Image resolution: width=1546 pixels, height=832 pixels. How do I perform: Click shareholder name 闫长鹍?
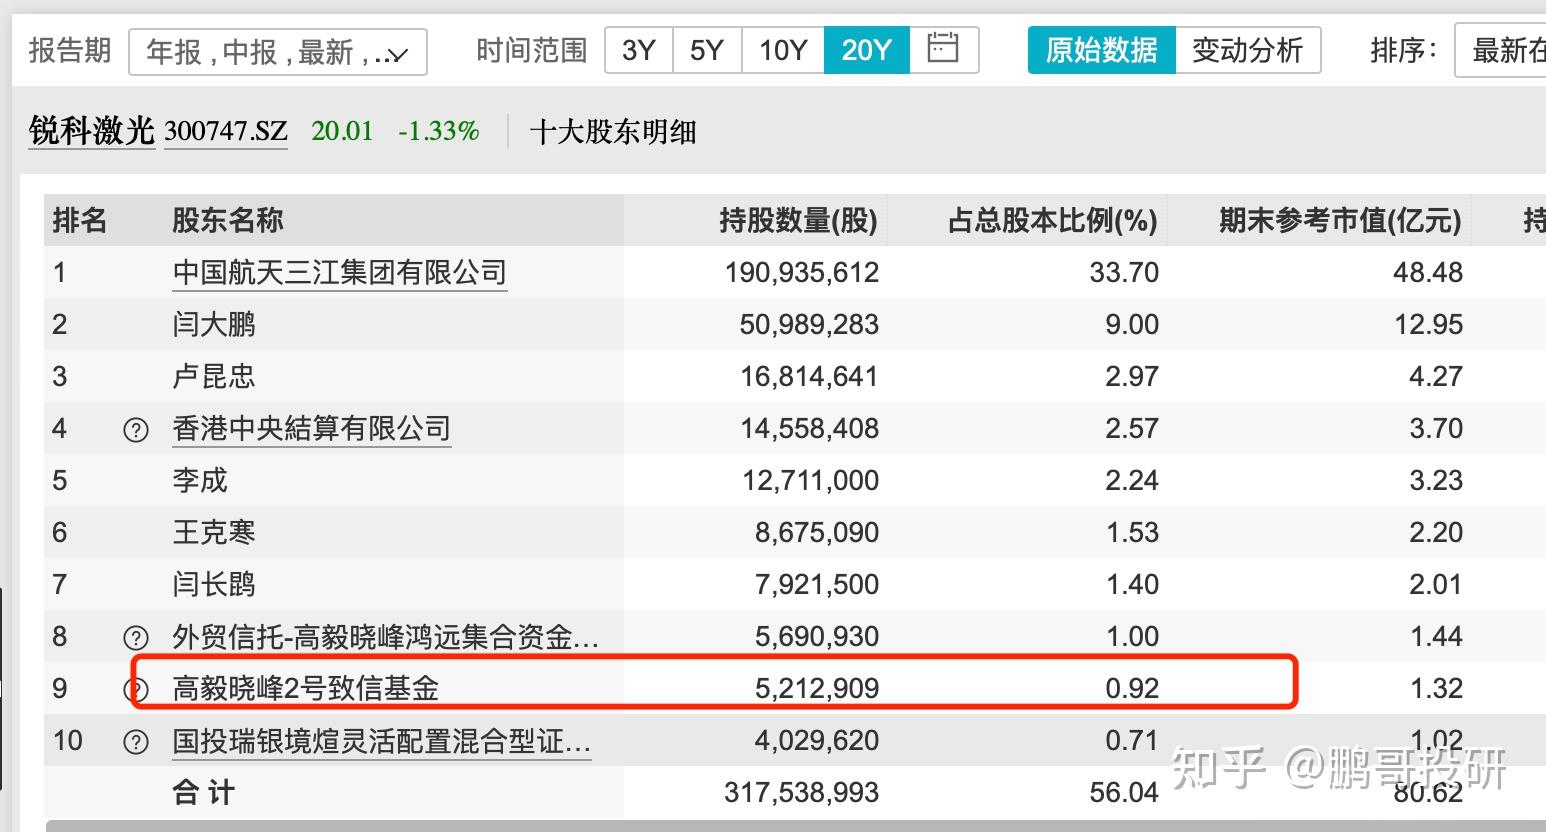(x=214, y=584)
